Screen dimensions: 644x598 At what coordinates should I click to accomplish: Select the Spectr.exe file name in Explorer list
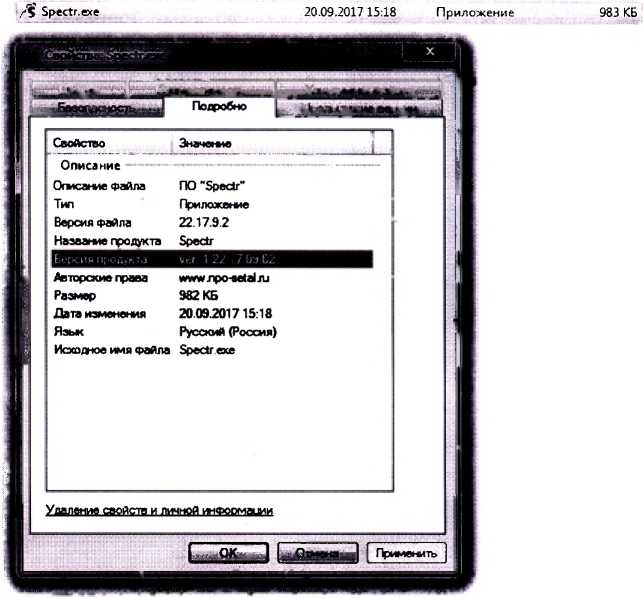(70, 12)
